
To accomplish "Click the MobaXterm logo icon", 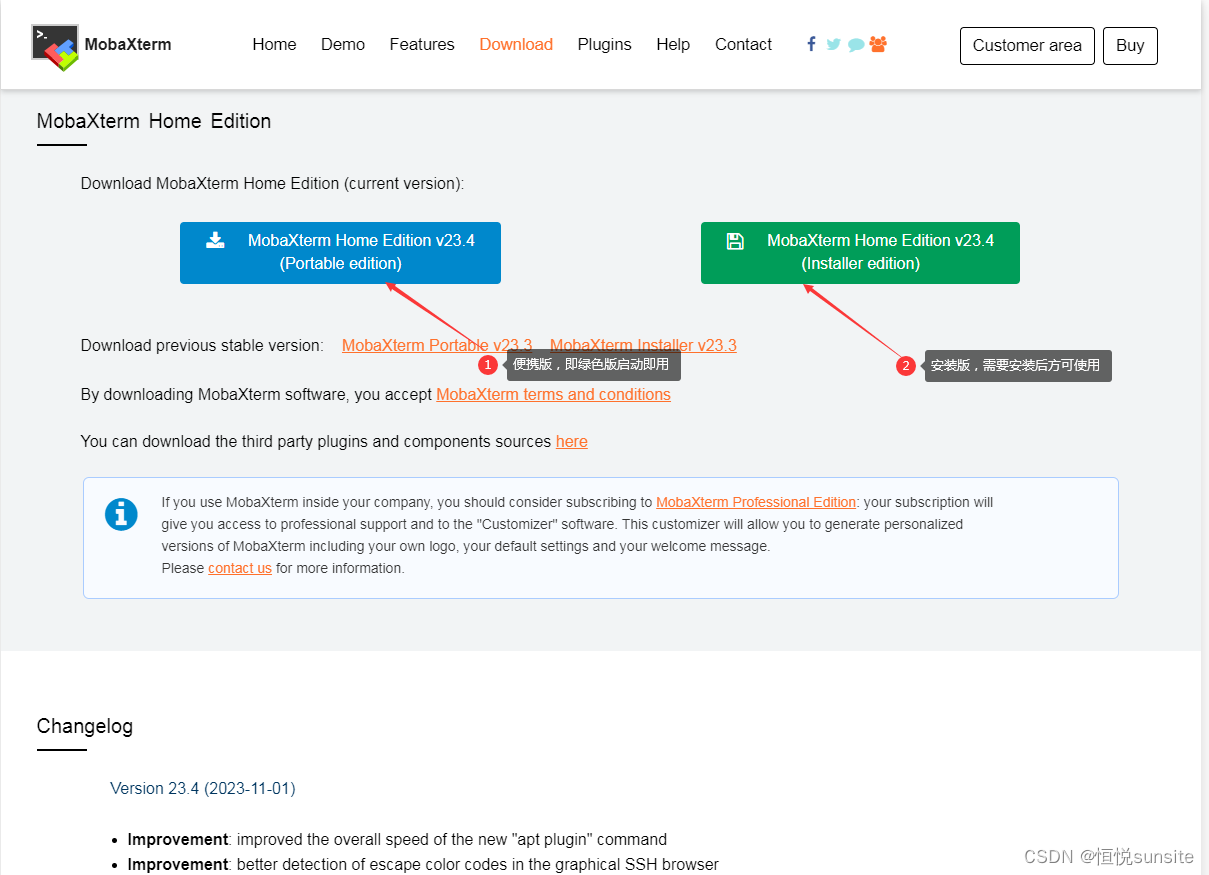I will point(55,47).
